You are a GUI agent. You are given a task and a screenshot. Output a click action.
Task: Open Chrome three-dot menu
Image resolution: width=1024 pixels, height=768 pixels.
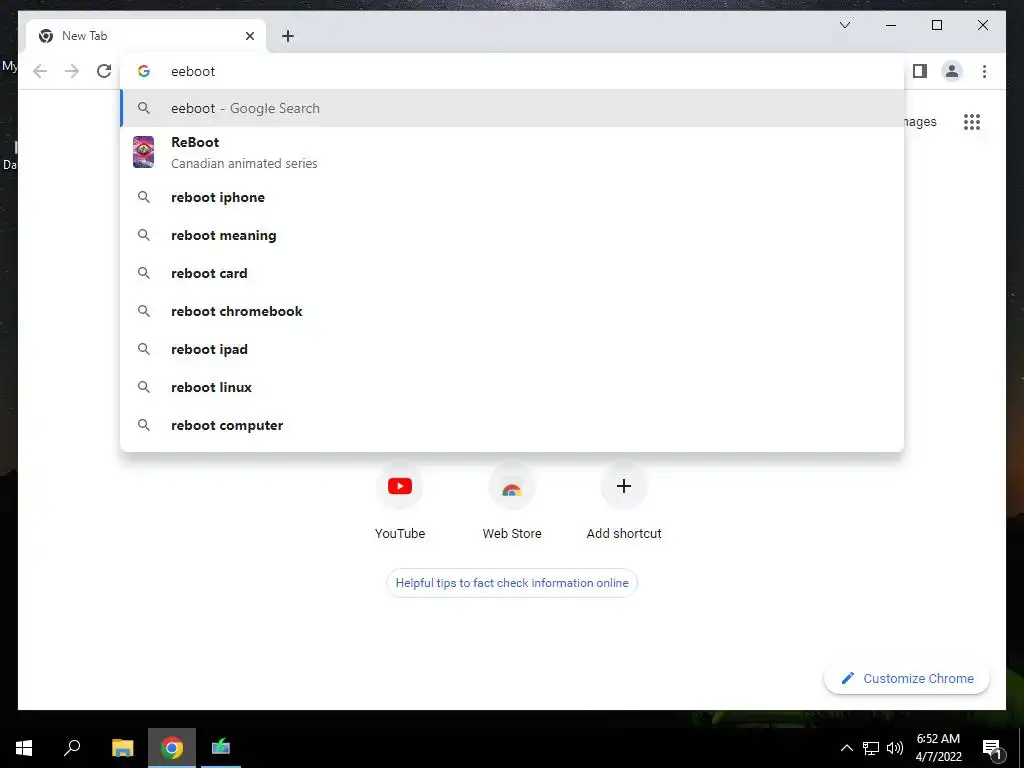984,71
